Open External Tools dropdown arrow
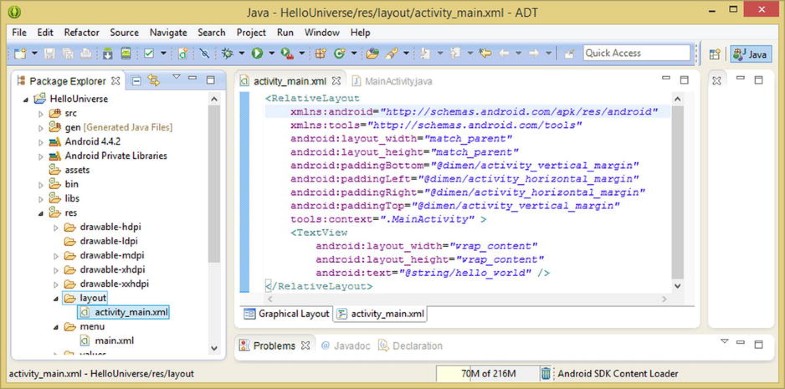The height and width of the screenshot is (389, 785). coord(302,53)
